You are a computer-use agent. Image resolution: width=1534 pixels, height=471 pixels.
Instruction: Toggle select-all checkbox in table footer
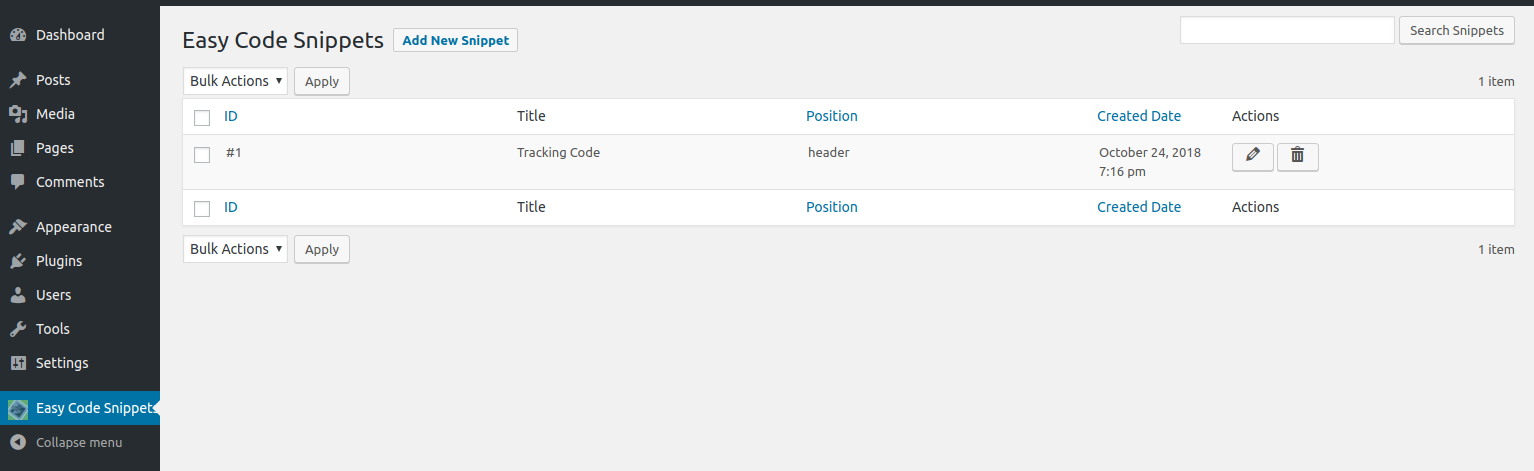202,209
